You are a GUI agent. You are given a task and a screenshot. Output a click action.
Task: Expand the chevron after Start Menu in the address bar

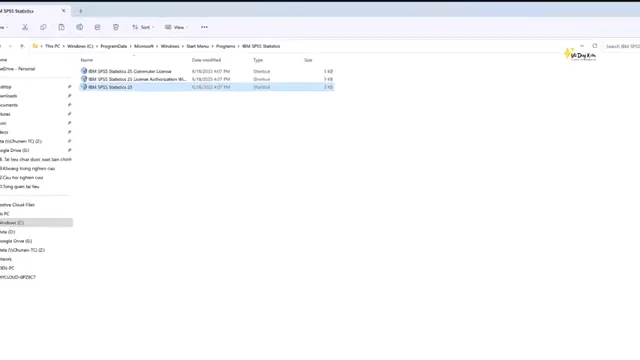tap(212, 46)
